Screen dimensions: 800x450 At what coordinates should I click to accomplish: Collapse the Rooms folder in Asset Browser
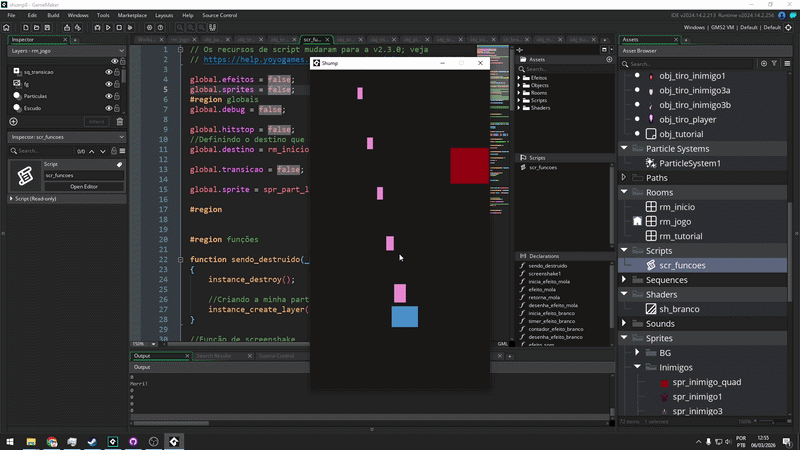624,192
